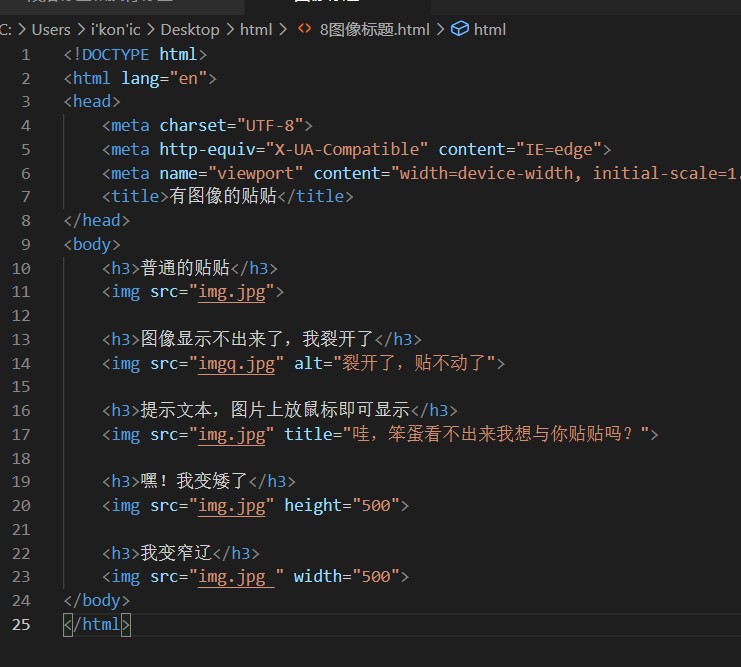Click the cube symbol icon in breadcrumb
Screen dimensions: 741x667
pyautogui.click(x=460, y=29)
